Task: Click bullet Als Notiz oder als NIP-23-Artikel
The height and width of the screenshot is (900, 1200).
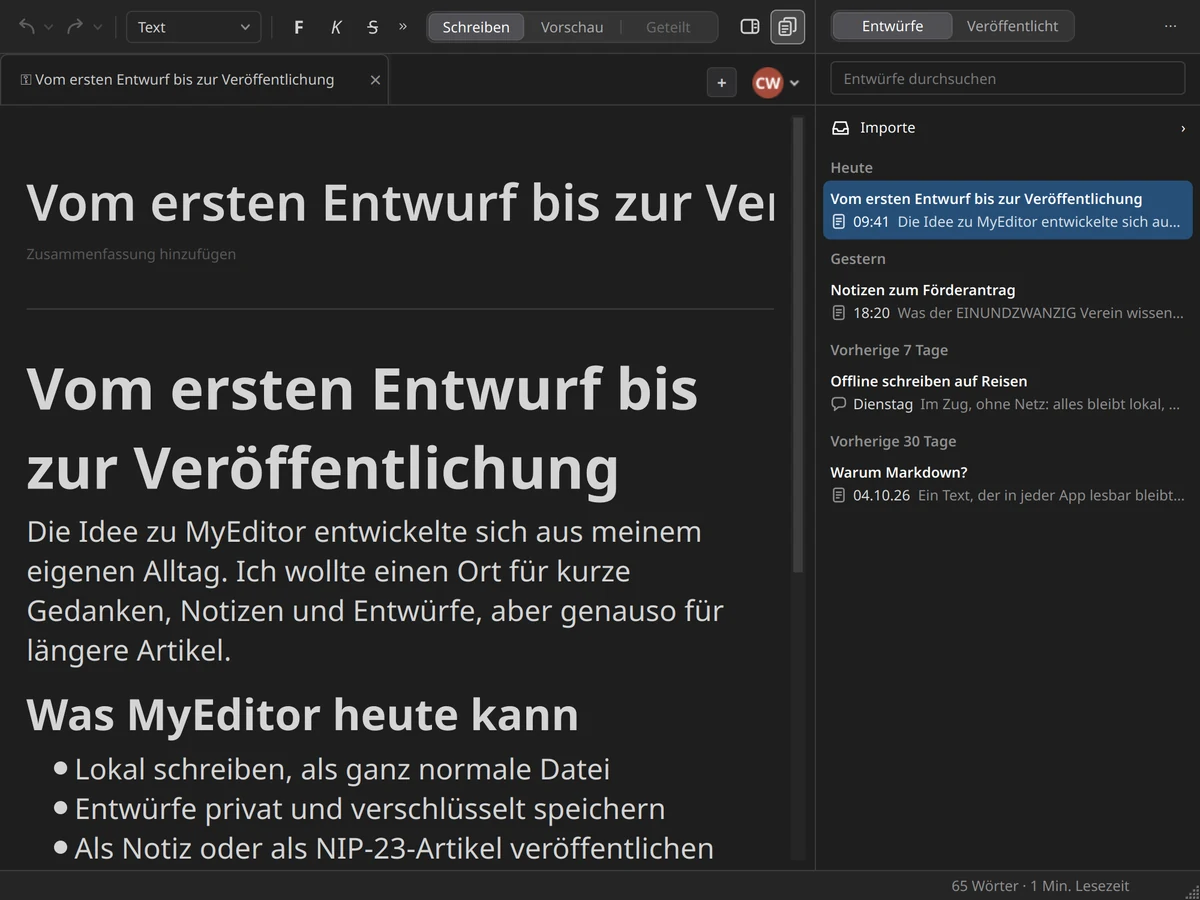Action: [394, 849]
